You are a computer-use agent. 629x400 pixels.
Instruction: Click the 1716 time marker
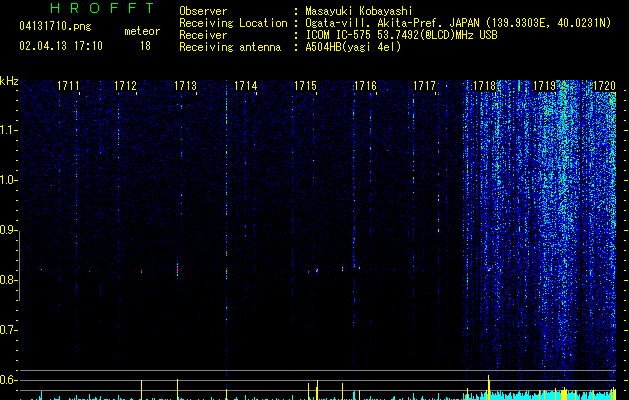click(x=365, y=86)
